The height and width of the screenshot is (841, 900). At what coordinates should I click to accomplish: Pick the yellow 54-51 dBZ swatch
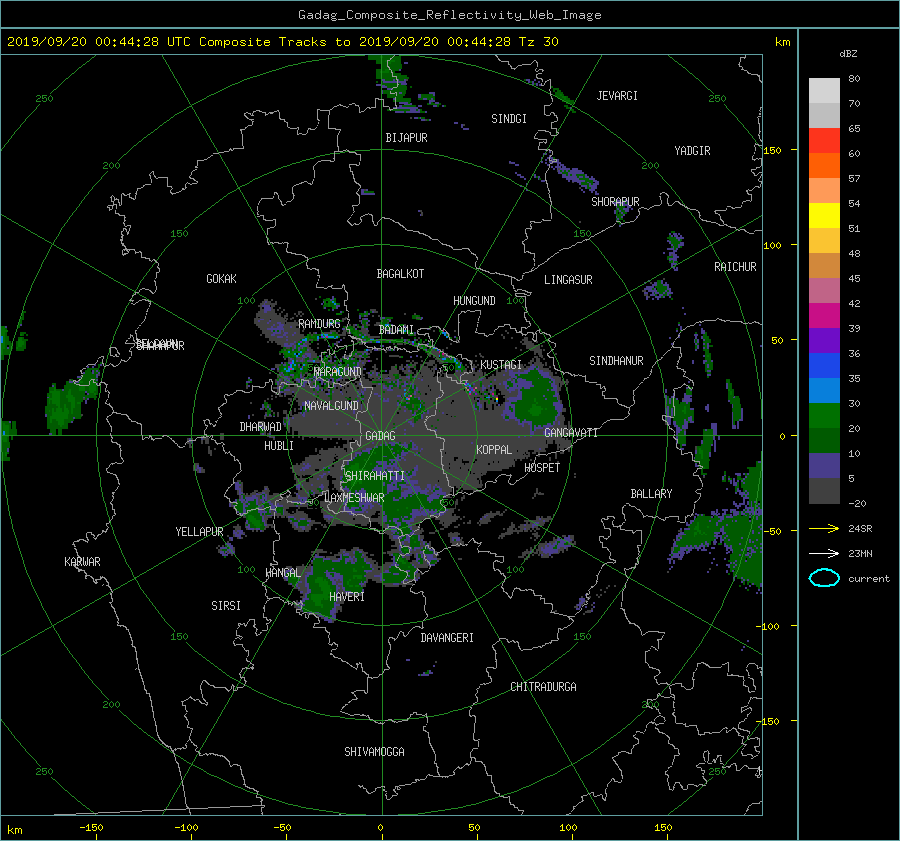(824, 215)
